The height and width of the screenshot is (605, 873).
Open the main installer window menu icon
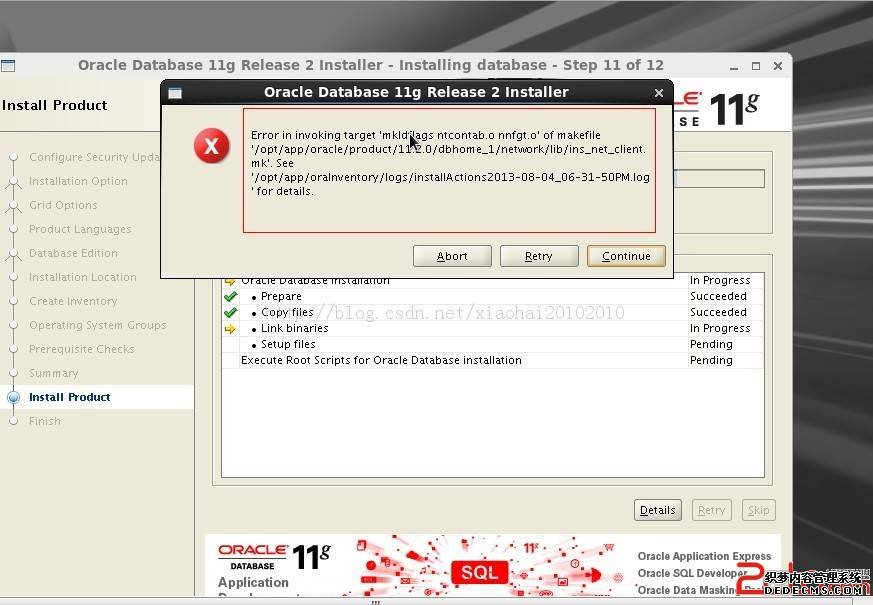pyautogui.click(x=8, y=66)
